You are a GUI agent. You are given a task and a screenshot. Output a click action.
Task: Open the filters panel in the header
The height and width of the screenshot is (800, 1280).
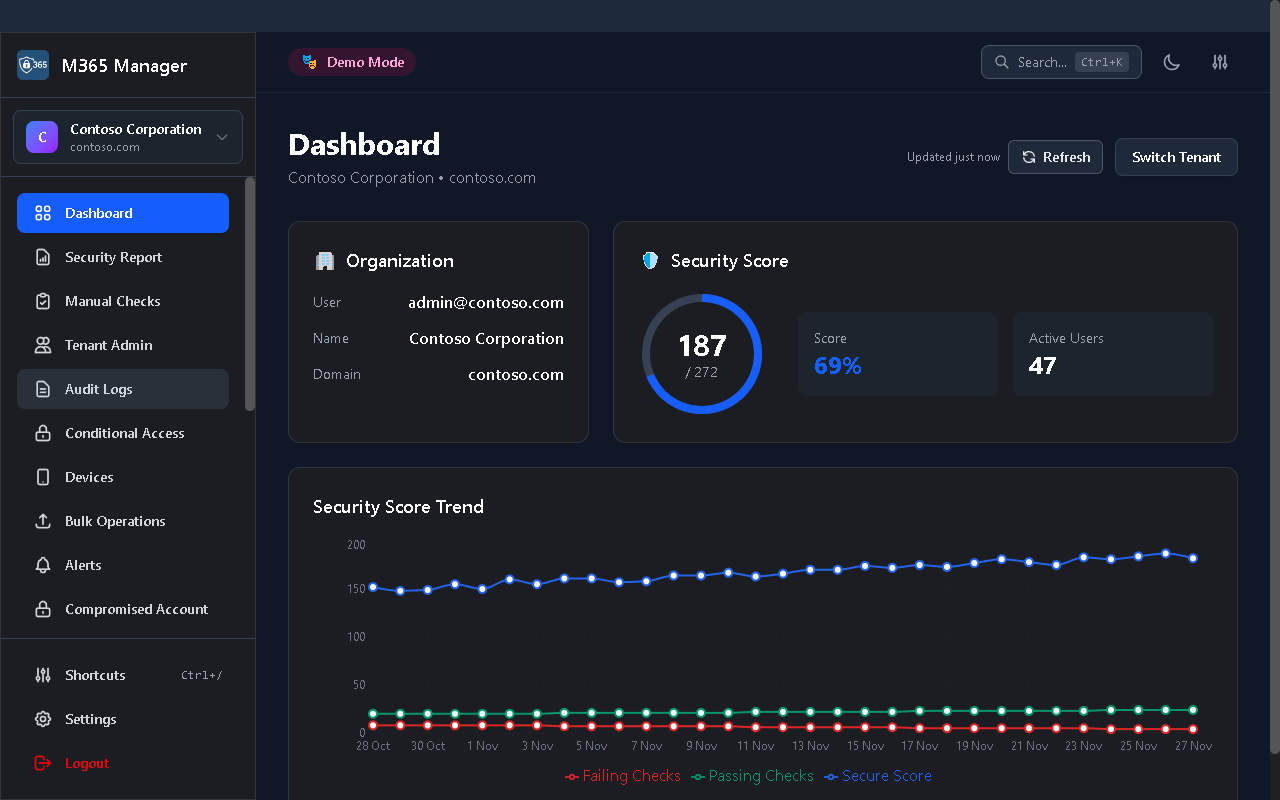[1220, 62]
